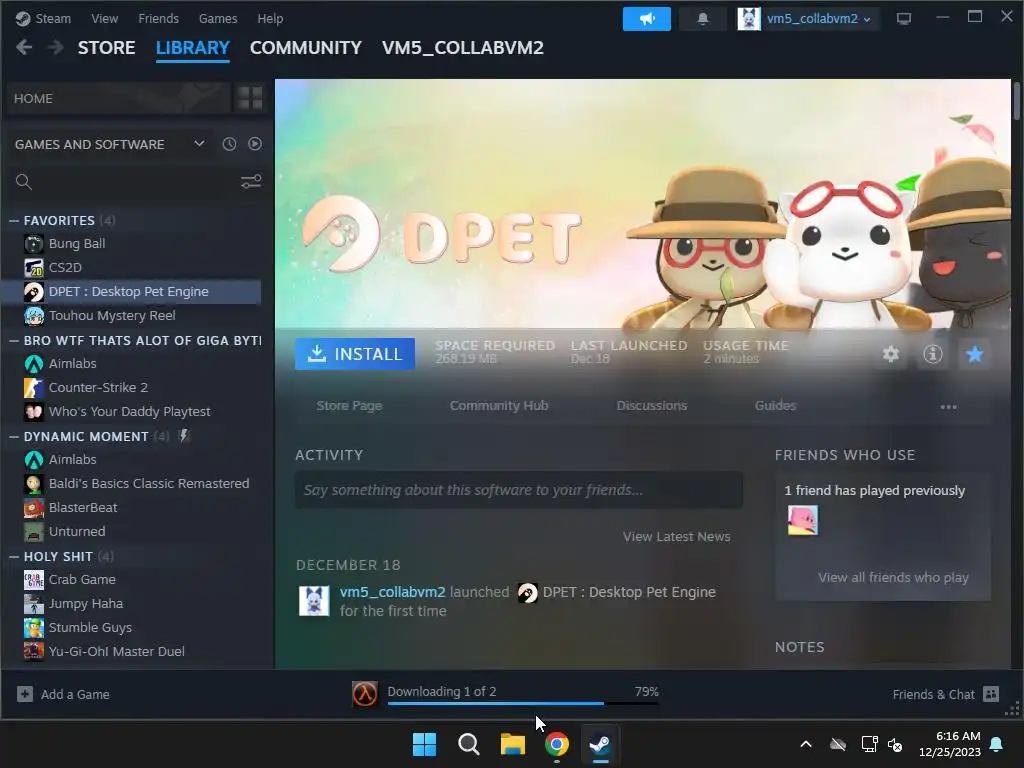Click the main page vertical scrollbar
This screenshot has width=1024, height=768.
pos(1017,101)
